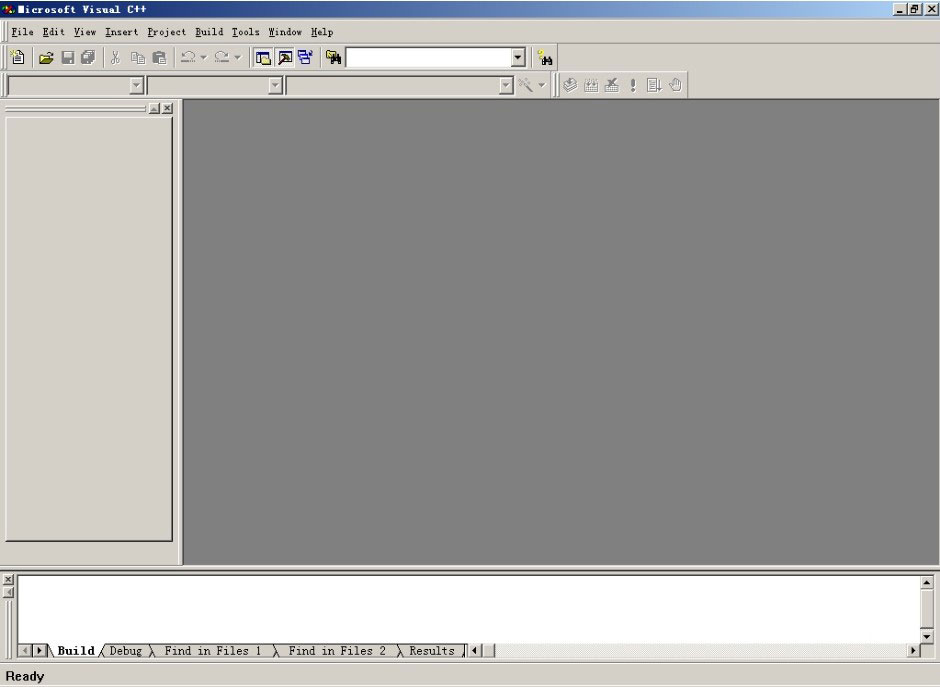
Task: Open the Project menu
Action: [167, 32]
